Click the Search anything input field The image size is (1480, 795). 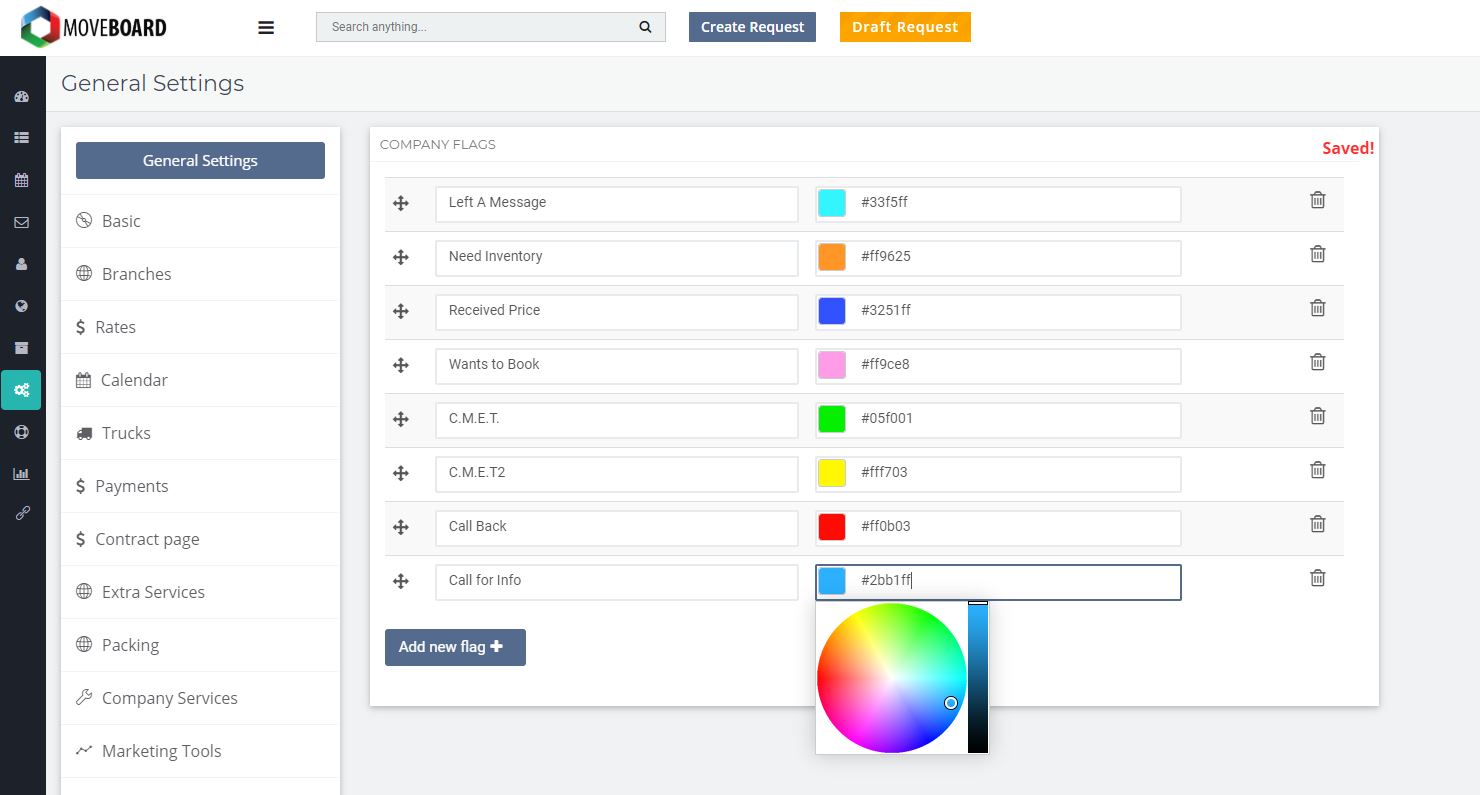tap(491, 27)
